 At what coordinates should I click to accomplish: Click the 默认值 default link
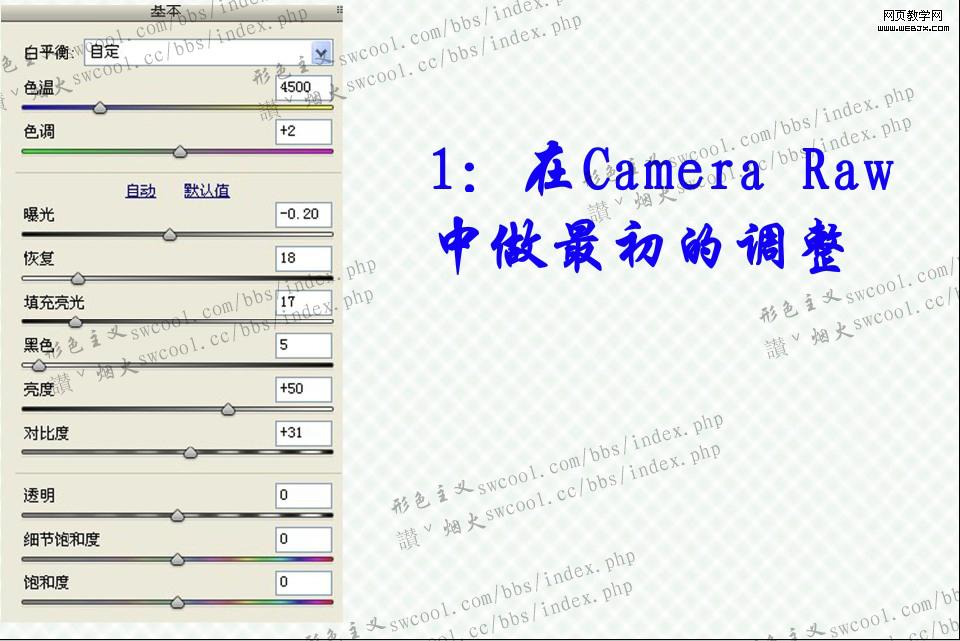[x=207, y=191]
